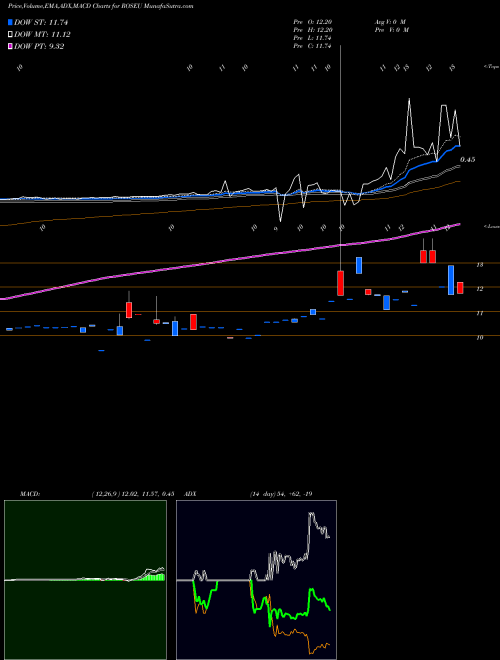
Task: Click the magenta DOW PT legend square
Action: click(10, 47)
